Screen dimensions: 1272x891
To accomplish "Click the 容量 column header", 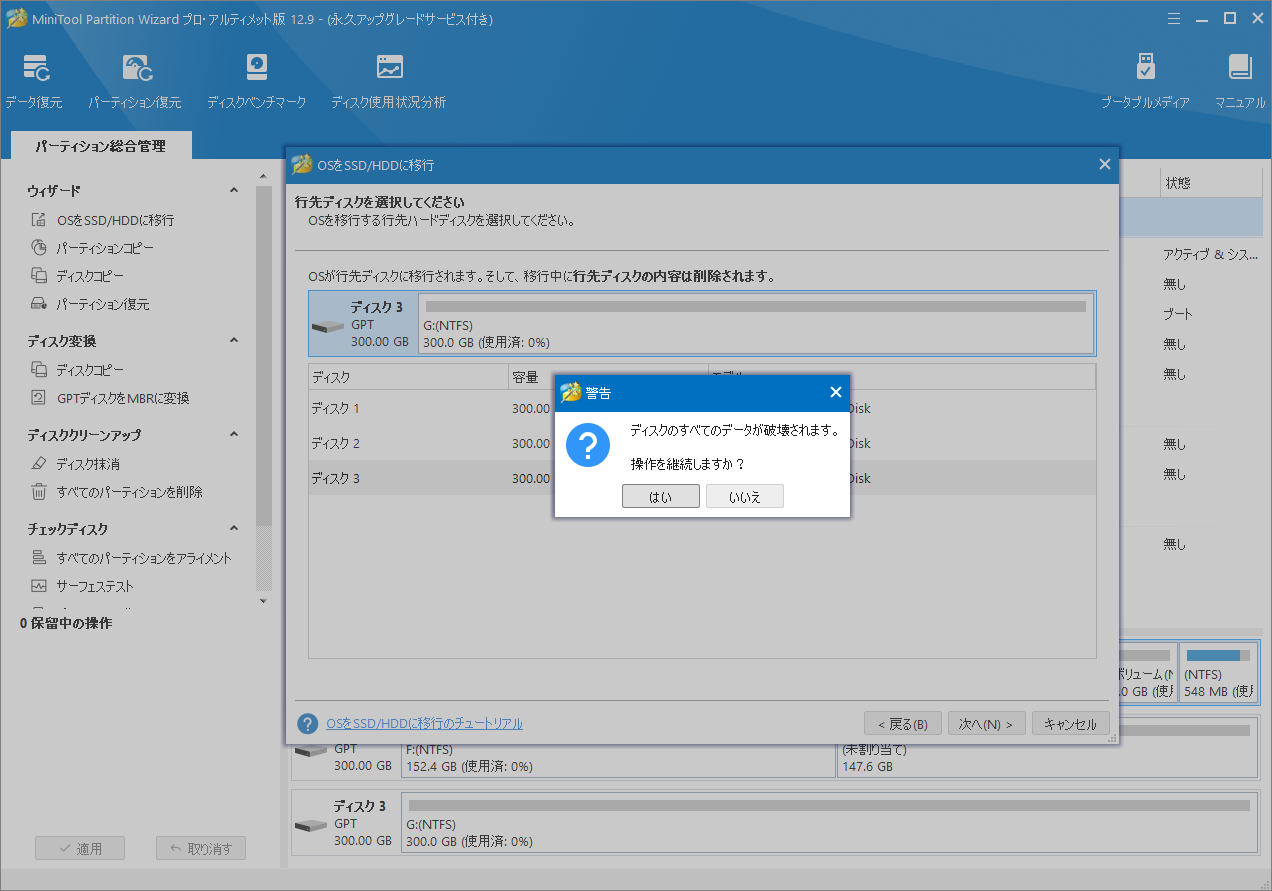I will (x=608, y=377).
